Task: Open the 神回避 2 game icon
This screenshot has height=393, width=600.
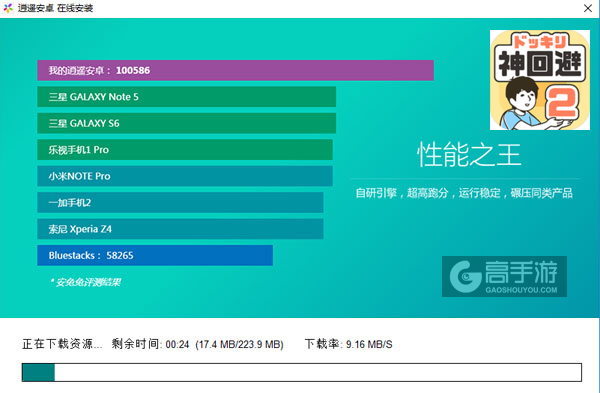Action: 540,80
